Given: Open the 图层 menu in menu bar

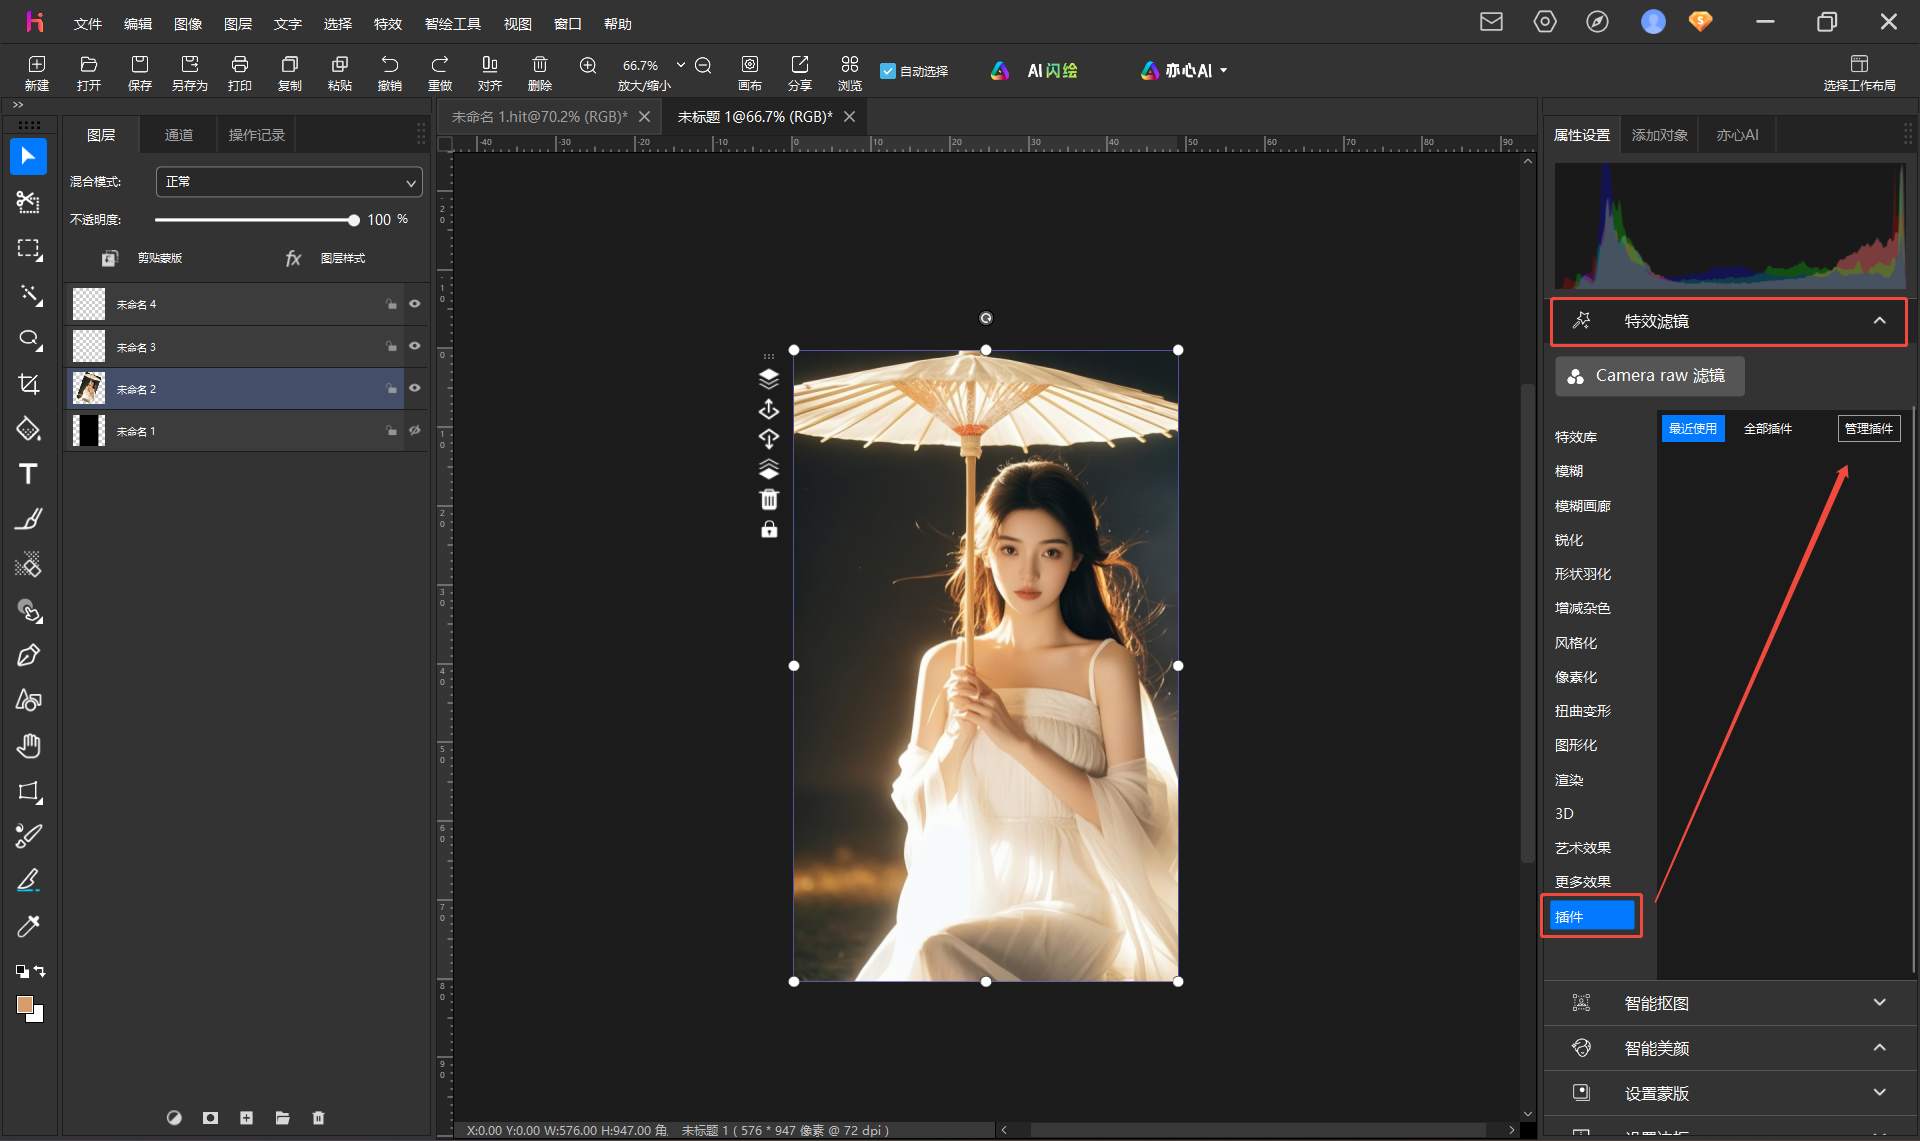Looking at the screenshot, I should (238, 24).
